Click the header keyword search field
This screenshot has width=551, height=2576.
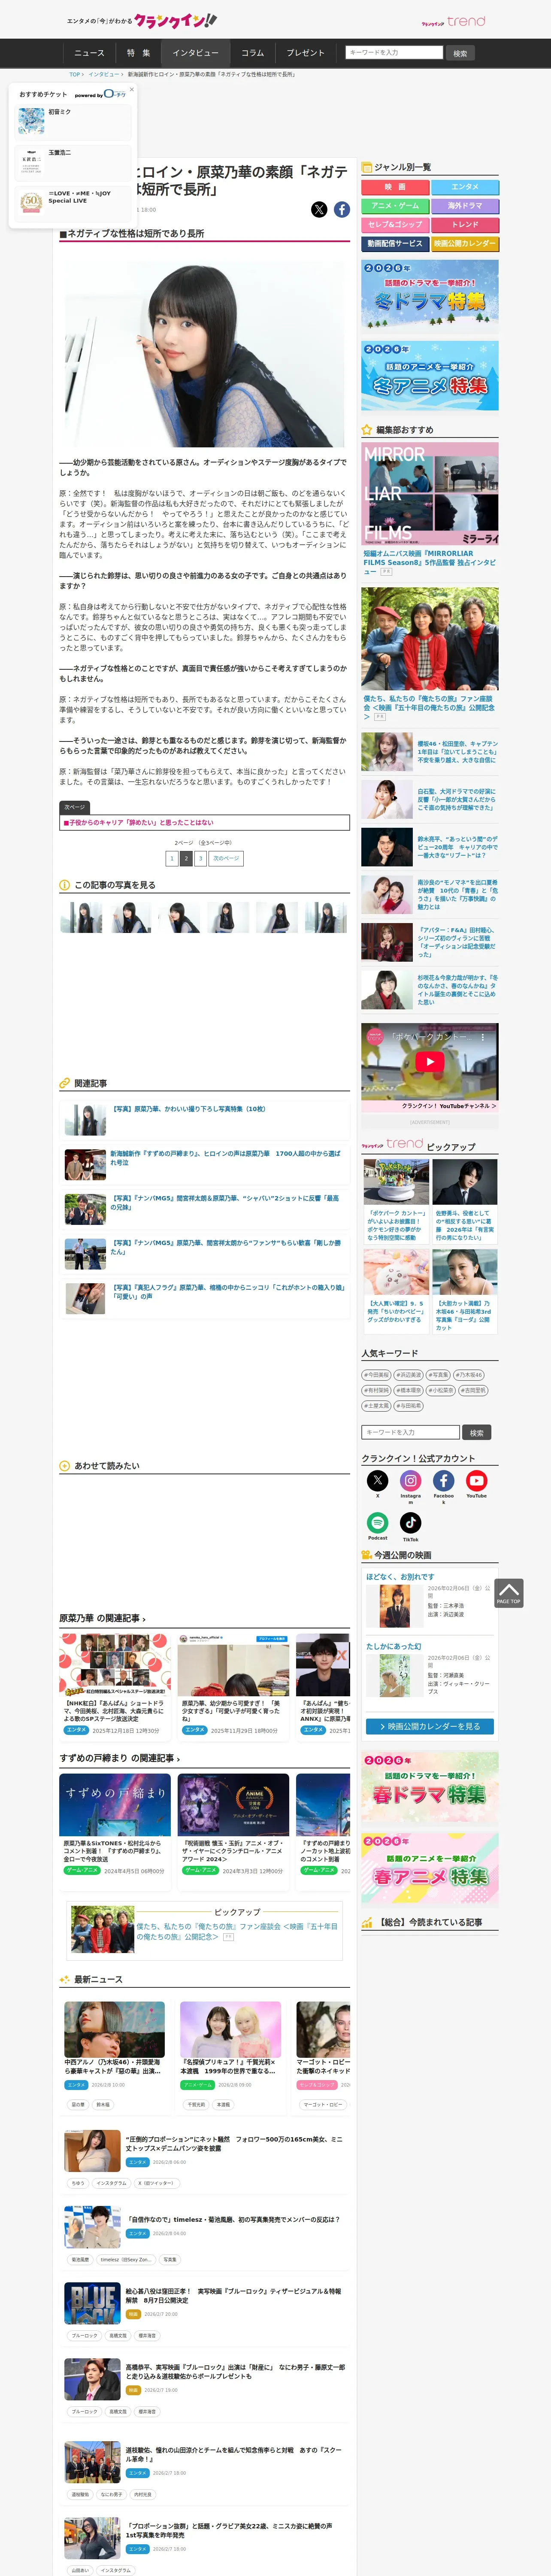pos(394,53)
